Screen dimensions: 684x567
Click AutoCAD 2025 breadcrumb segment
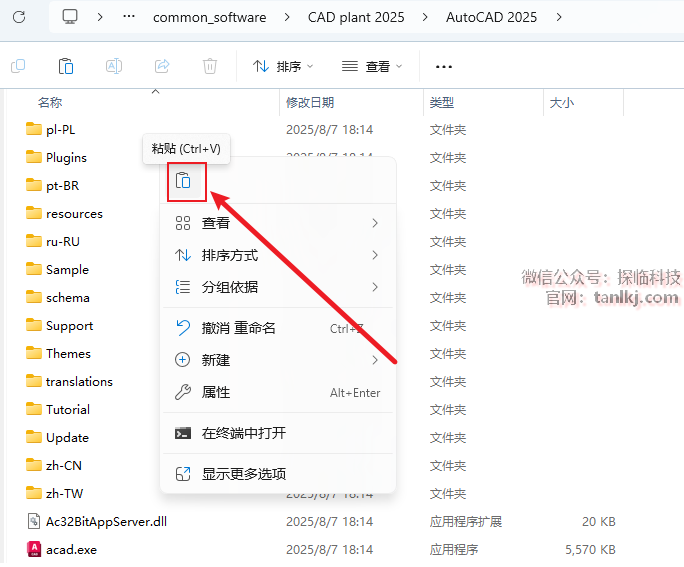(x=491, y=17)
